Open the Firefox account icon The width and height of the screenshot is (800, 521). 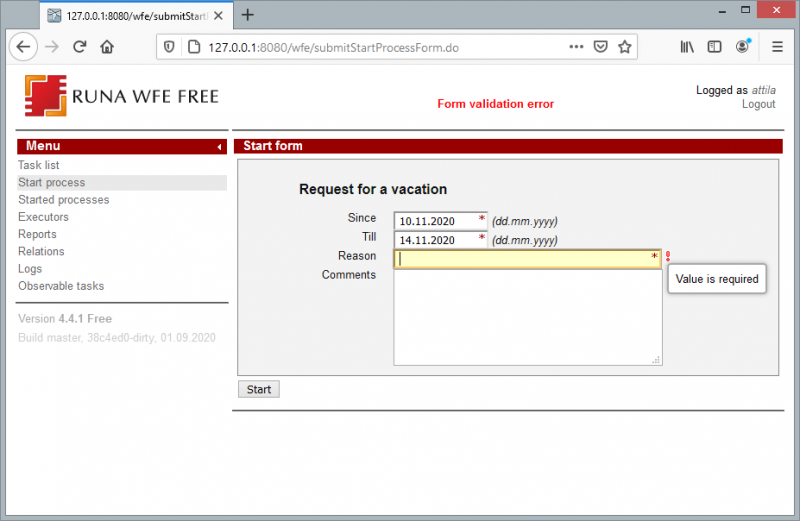pos(743,46)
